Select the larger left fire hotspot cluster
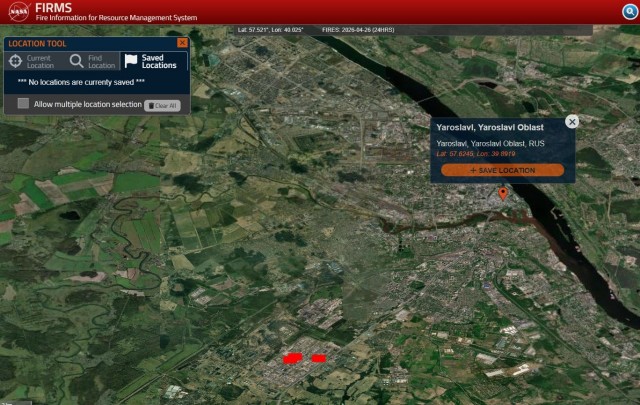This screenshot has width=640, height=405. point(292,357)
